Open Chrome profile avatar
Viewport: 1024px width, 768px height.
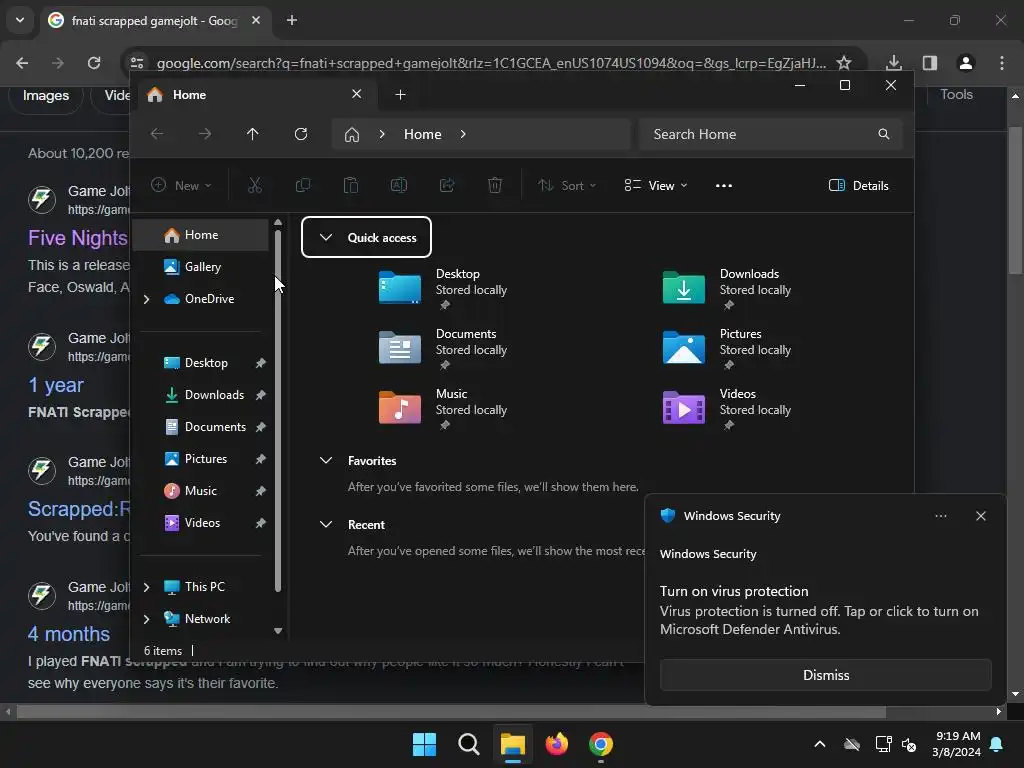click(966, 63)
